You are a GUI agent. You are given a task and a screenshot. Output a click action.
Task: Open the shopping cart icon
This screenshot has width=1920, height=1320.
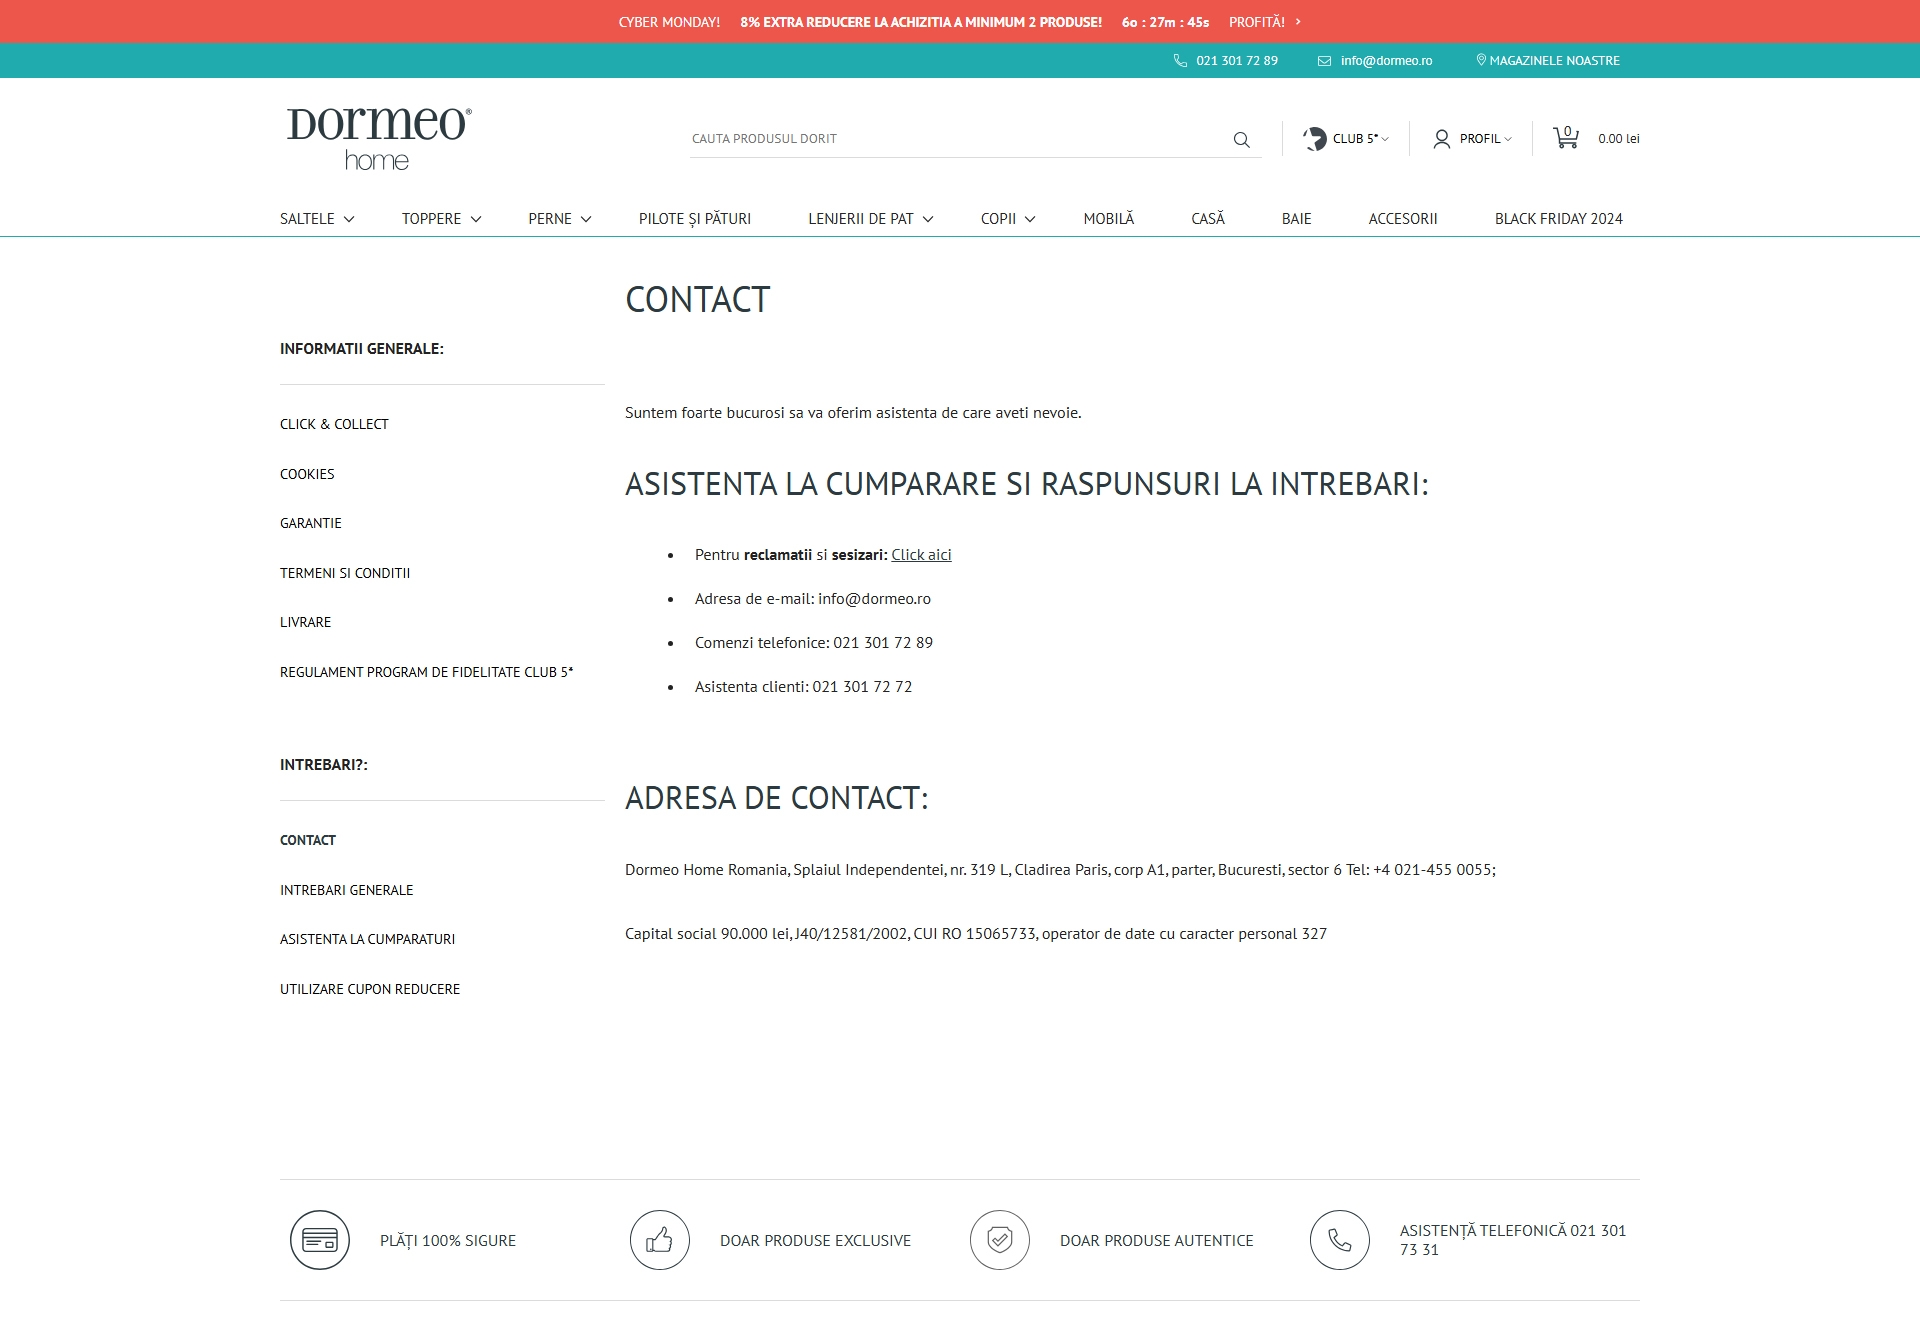pos(1565,138)
